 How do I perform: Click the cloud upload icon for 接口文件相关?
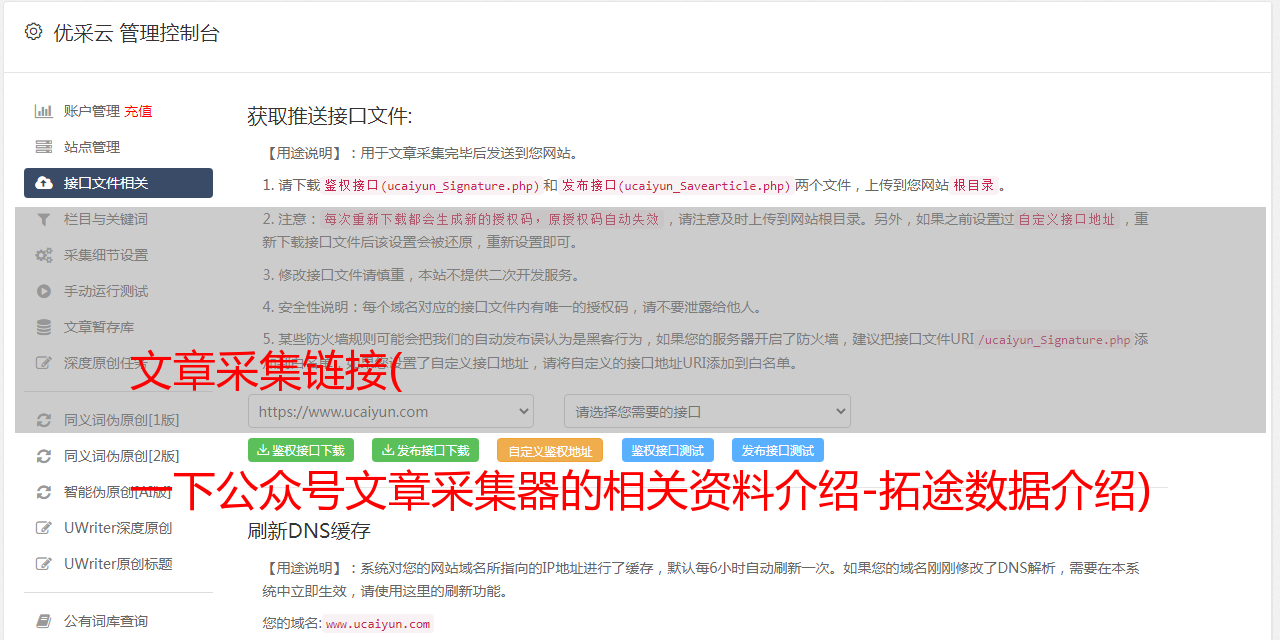tap(44, 183)
